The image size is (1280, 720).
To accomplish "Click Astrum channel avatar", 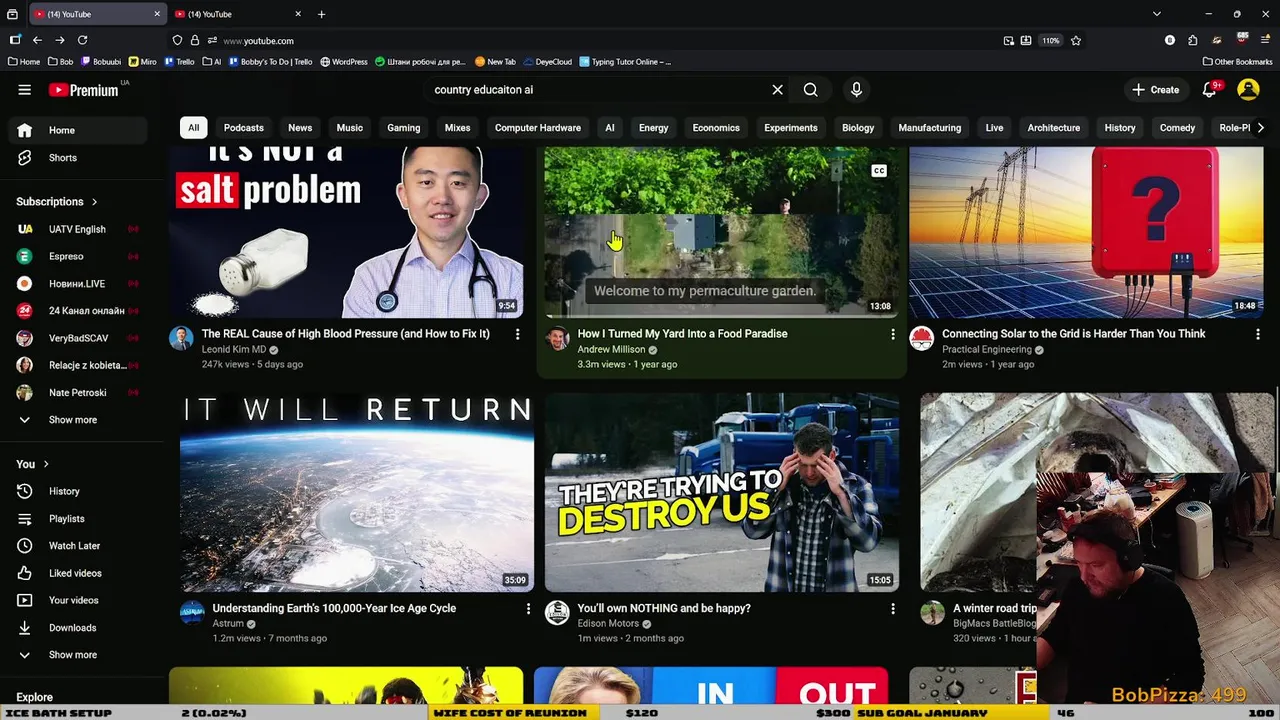I will click(192, 613).
